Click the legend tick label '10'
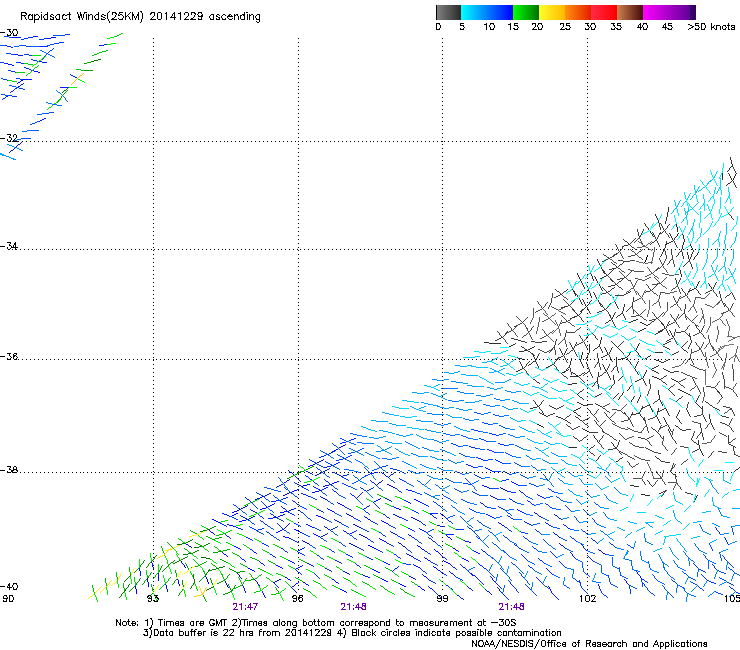The image size is (740, 650). 489,27
